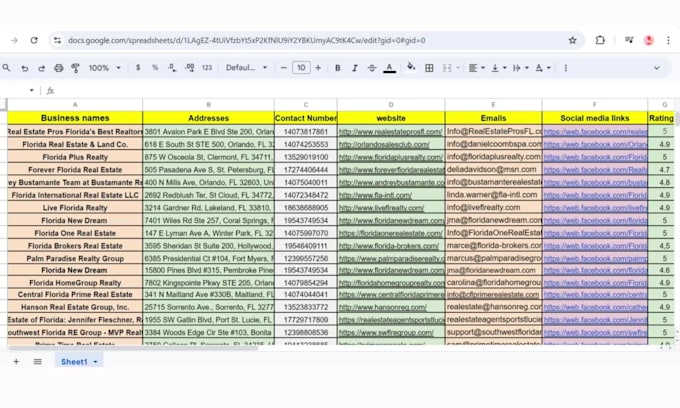Screen dimensions: 680x408
Task: Open the Default font dropdown
Action: click(246, 68)
